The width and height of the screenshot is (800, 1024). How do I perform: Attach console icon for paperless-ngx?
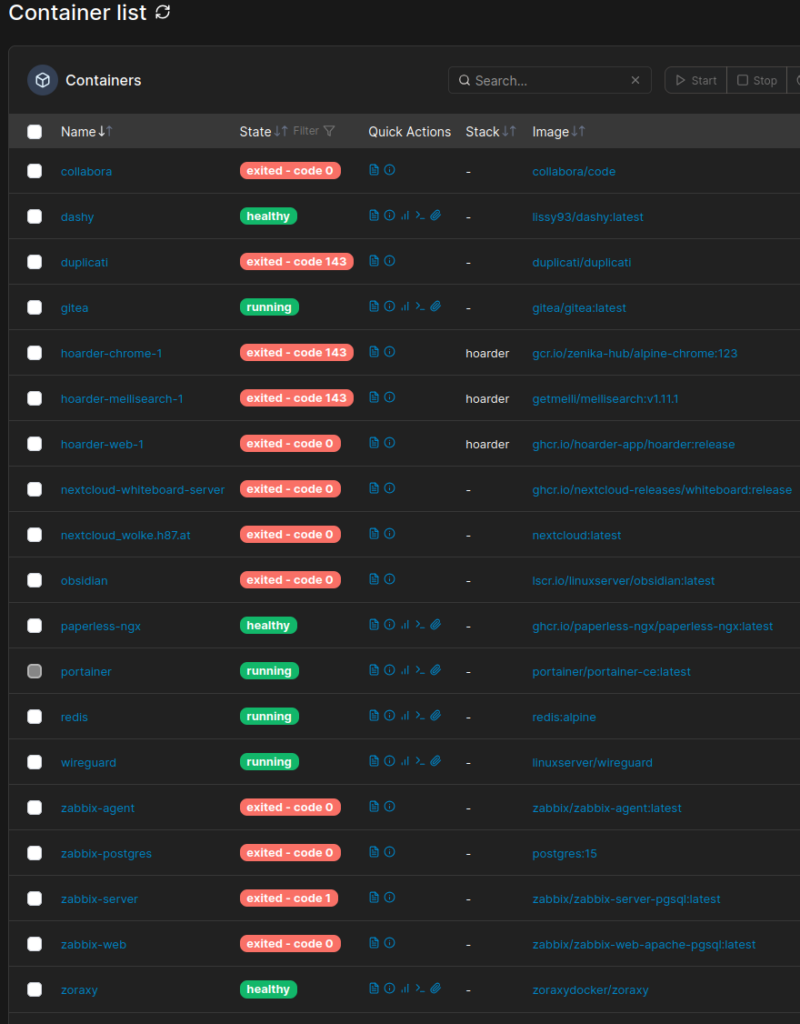[x=436, y=625]
